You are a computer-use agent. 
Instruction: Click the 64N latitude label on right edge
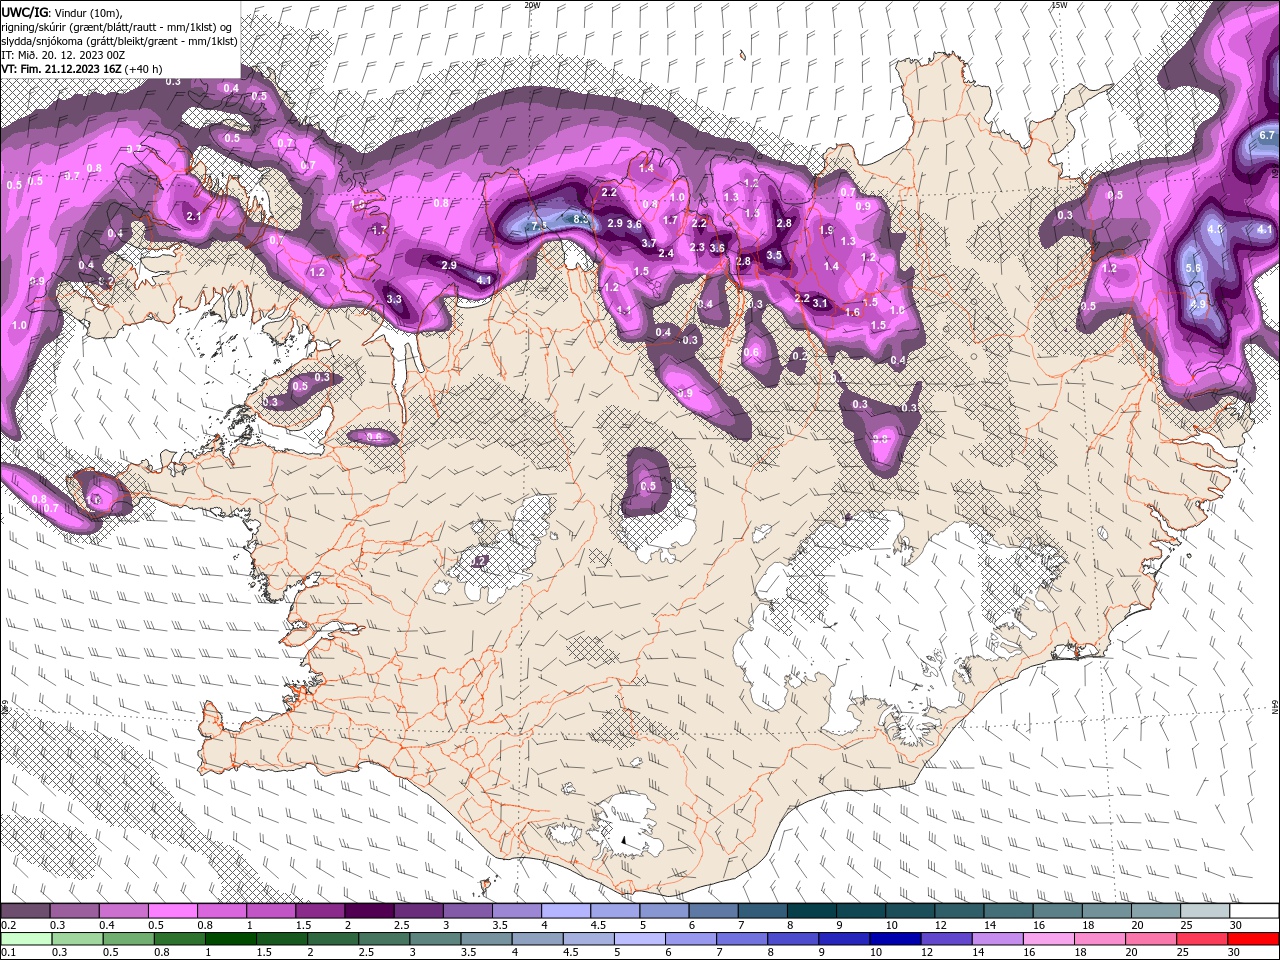click(1275, 707)
